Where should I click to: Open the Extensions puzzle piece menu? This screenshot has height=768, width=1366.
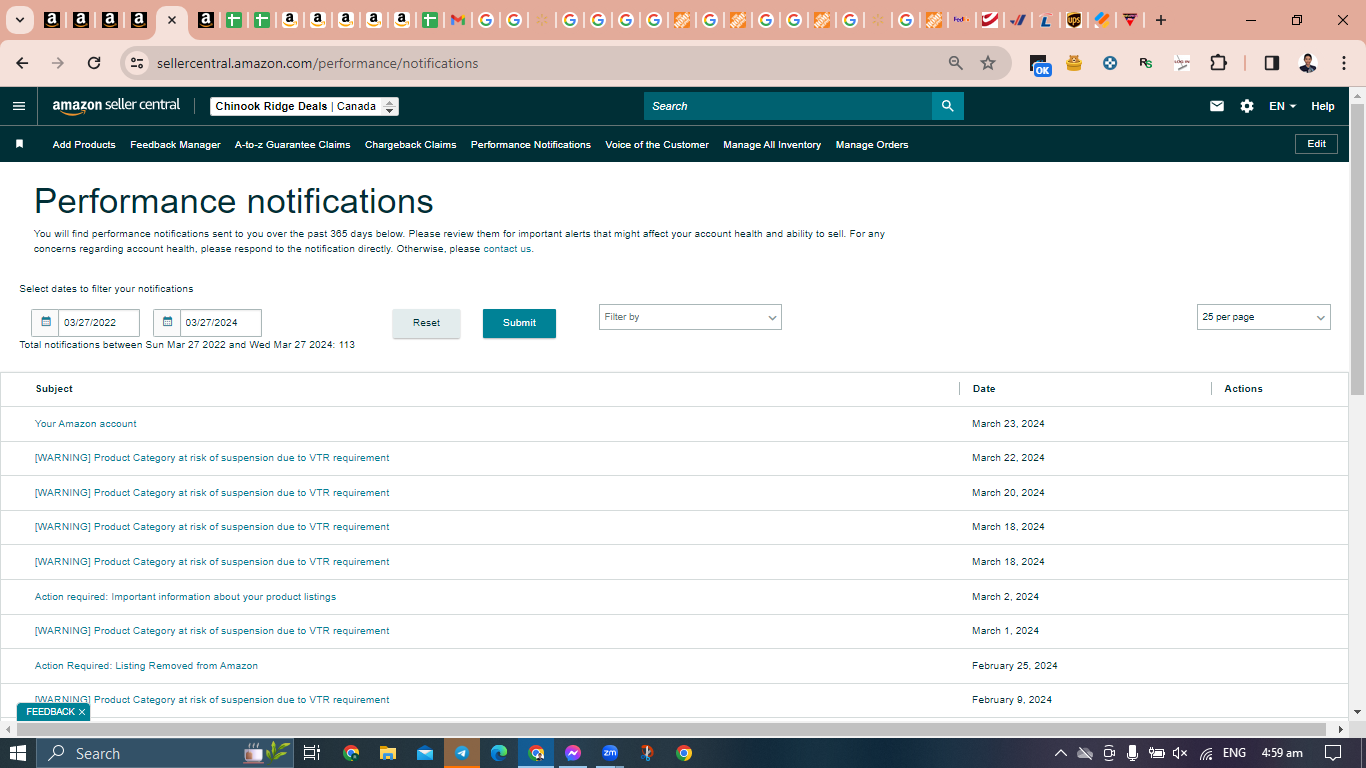[x=1218, y=63]
